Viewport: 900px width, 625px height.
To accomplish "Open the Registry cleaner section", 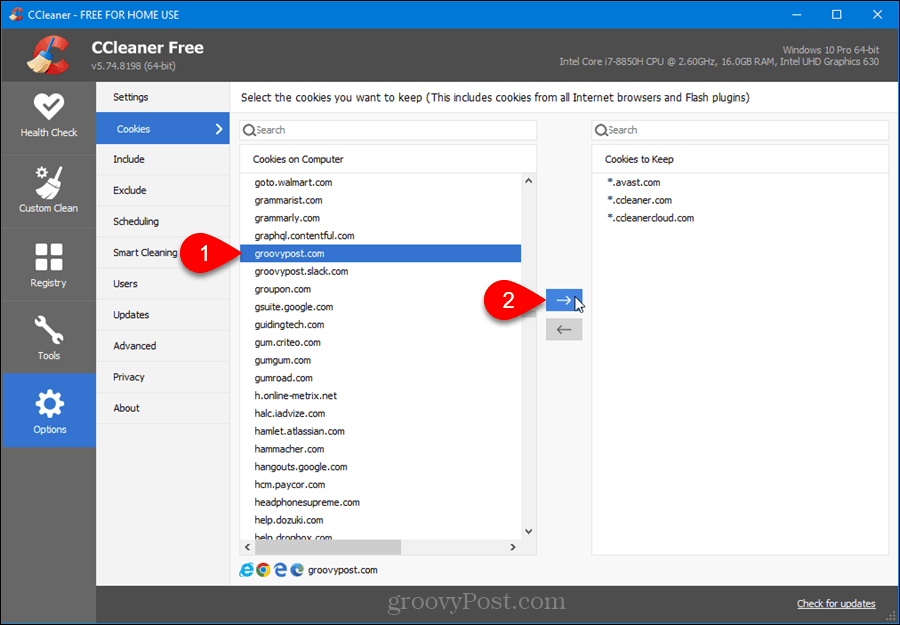I will tap(49, 265).
